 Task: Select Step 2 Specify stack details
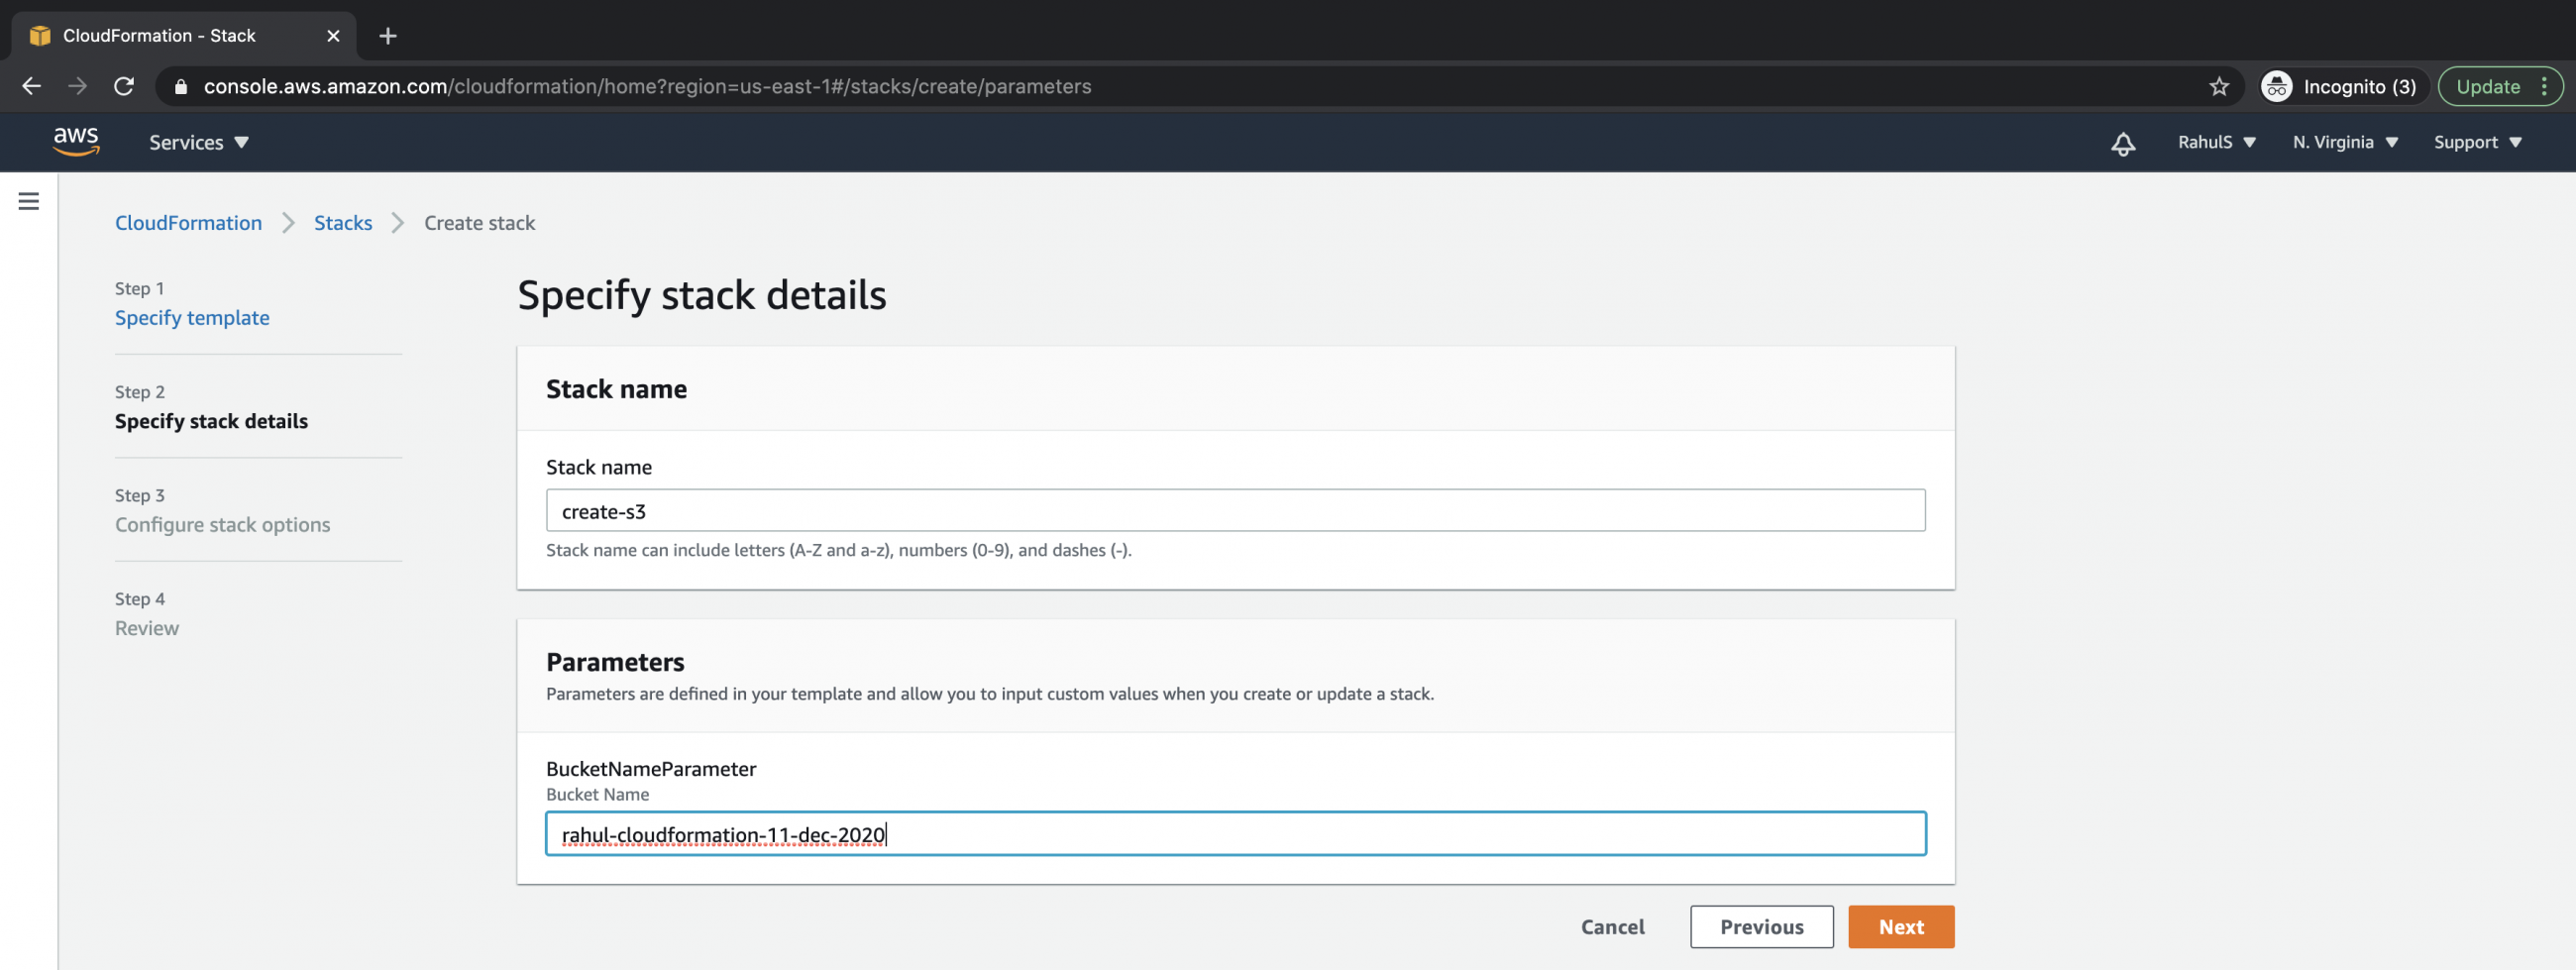coord(211,421)
